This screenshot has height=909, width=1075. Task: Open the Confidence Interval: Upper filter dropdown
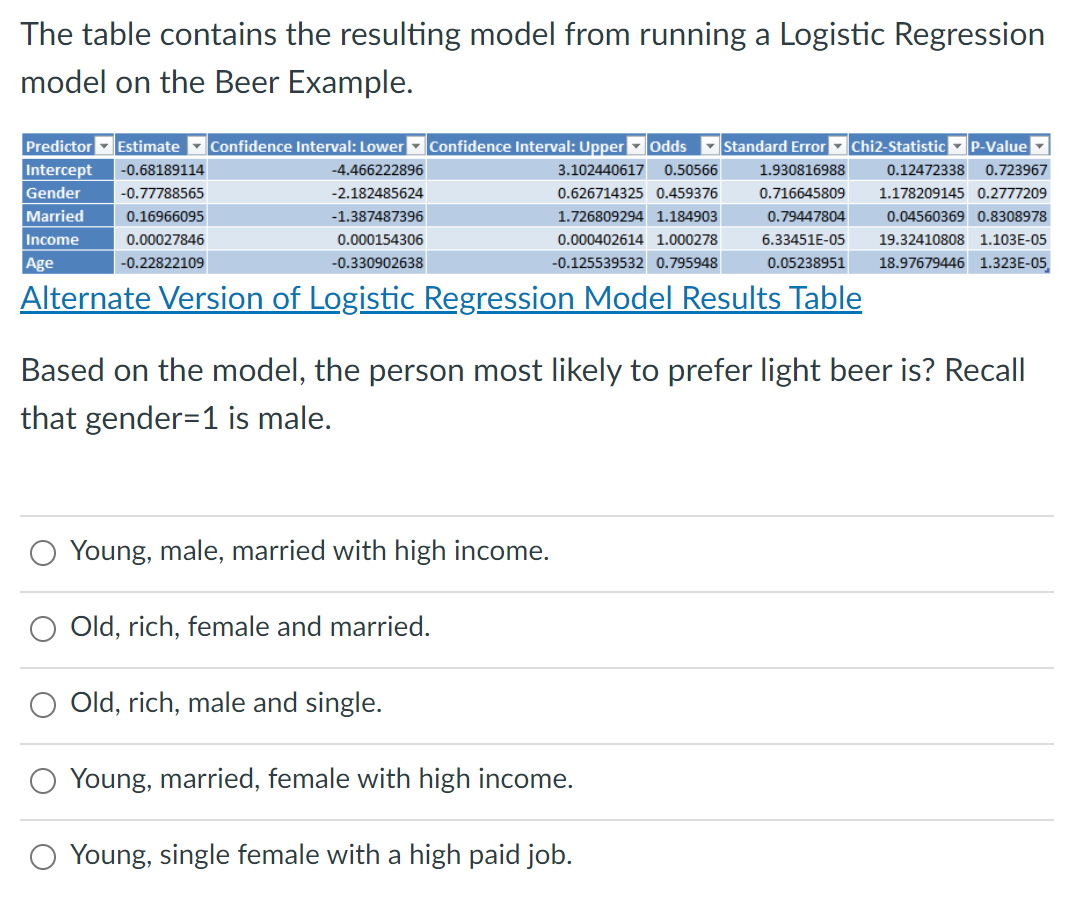pos(637,146)
